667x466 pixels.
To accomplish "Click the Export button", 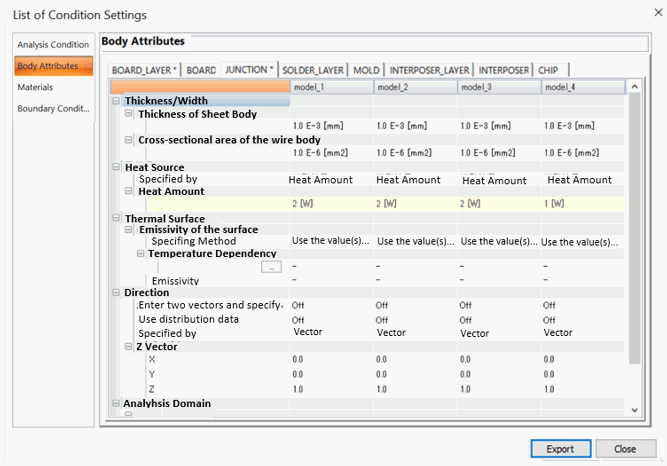I will (x=561, y=449).
